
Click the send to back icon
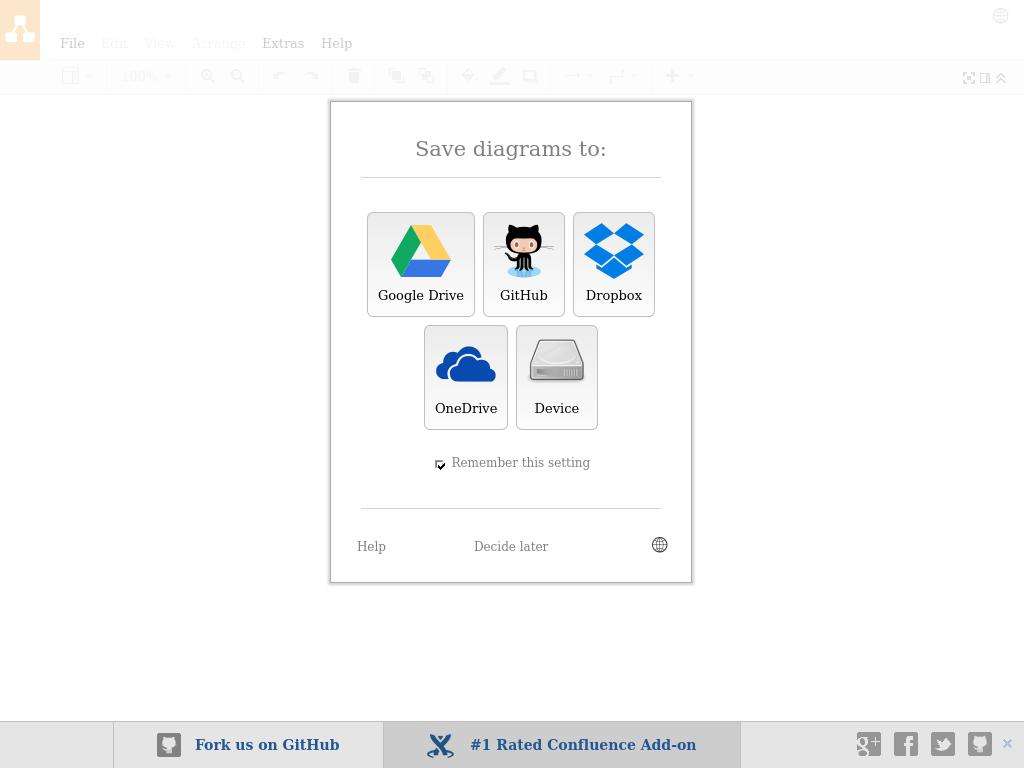(x=426, y=76)
